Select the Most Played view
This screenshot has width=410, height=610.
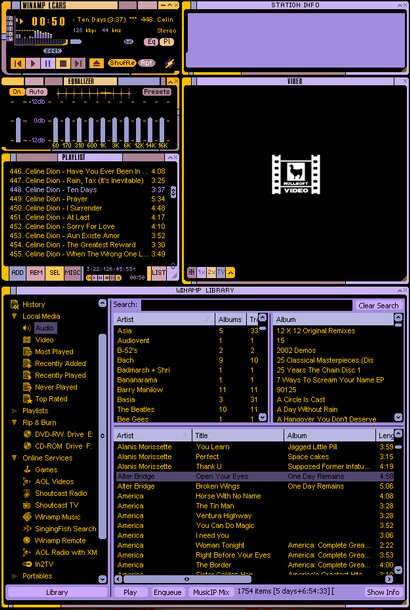click(54, 352)
